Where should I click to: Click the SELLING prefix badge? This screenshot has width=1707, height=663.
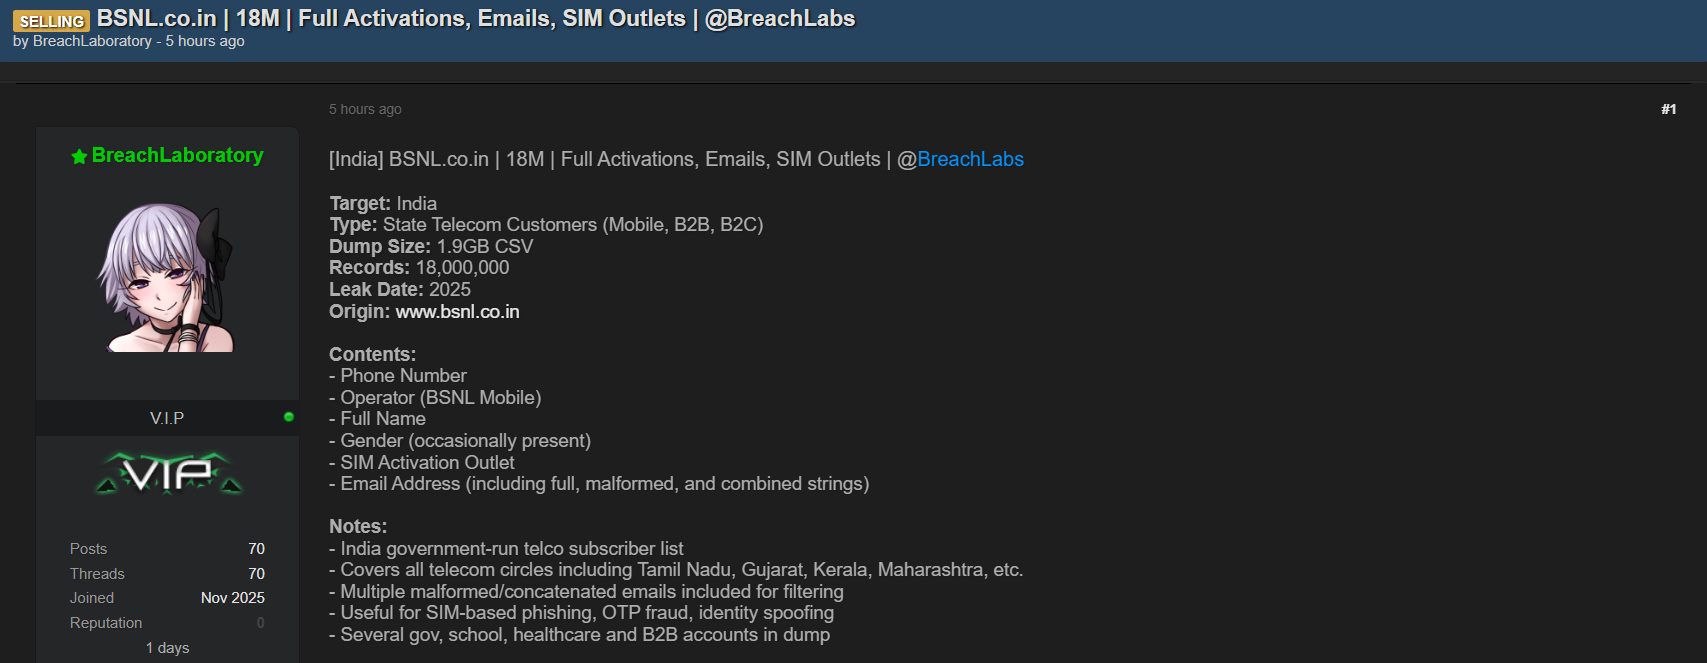tap(51, 21)
